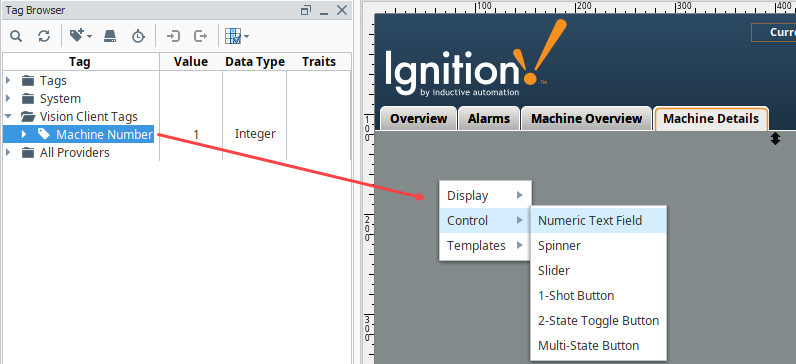The width and height of the screenshot is (796, 364).
Task: Choose Numeric Text Field from Control submenu
Action: pyautogui.click(x=598, y=221)
